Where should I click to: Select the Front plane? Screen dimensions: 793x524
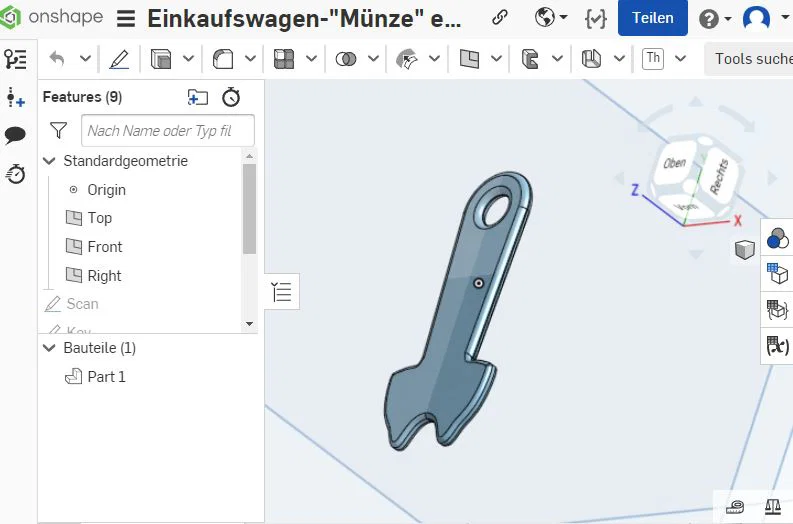(x=105, y=247)
